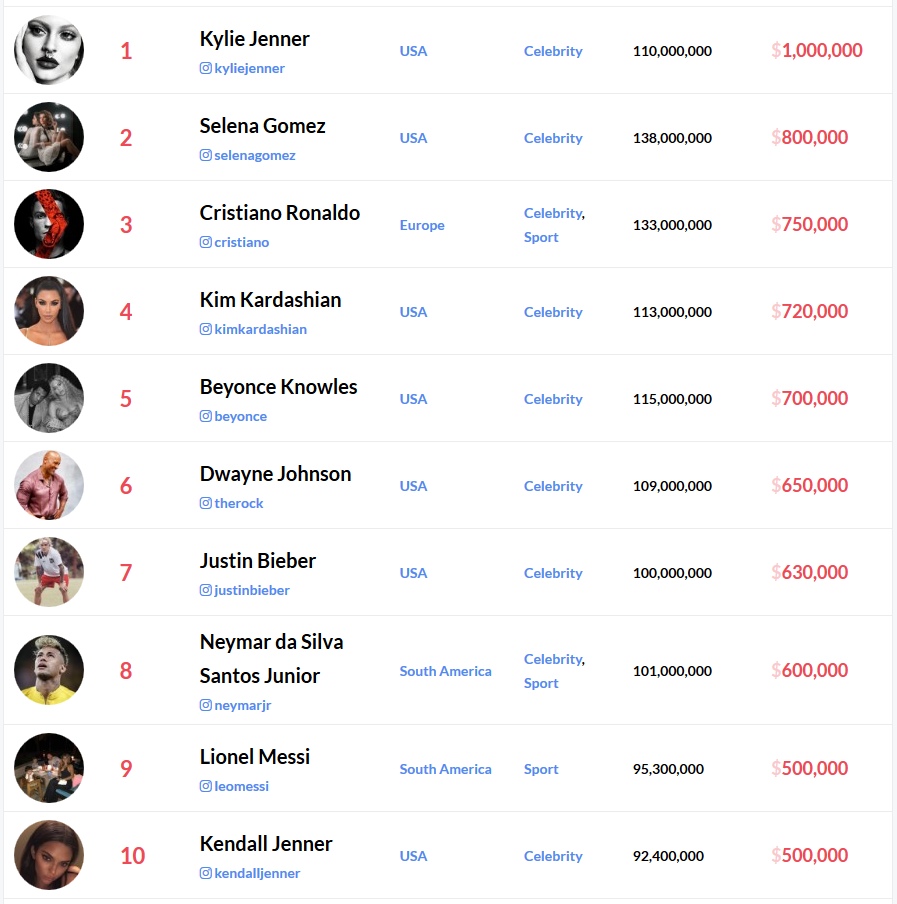
Task: Click Instagram icon beside kyliejenner handle
Action: [x=205, y=68]
